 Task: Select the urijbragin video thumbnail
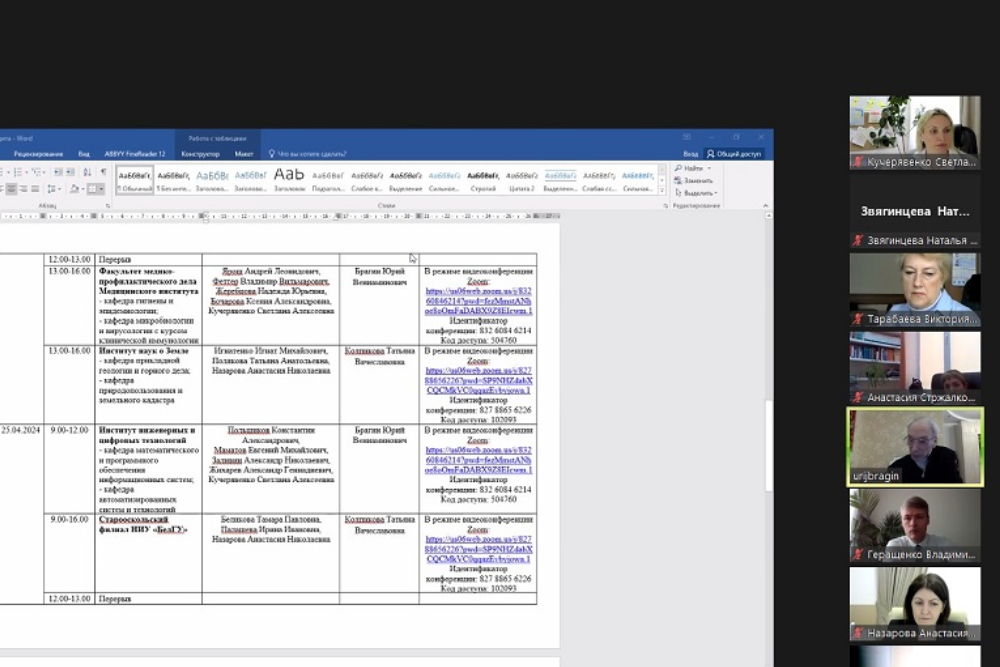coord(915,446)
